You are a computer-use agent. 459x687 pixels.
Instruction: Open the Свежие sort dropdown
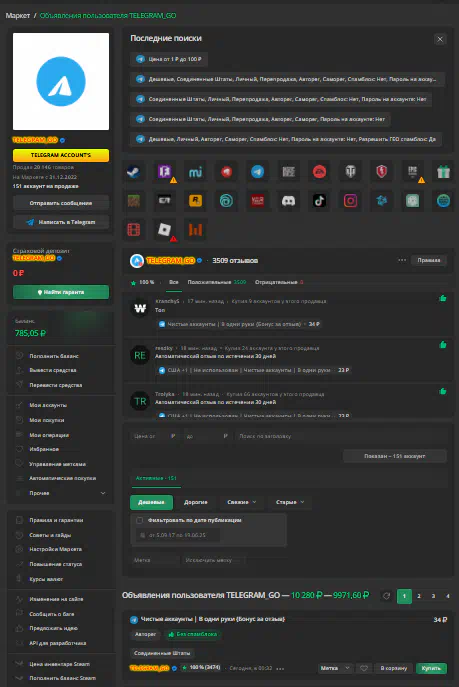pyautogui.click(x=242, y=502)
